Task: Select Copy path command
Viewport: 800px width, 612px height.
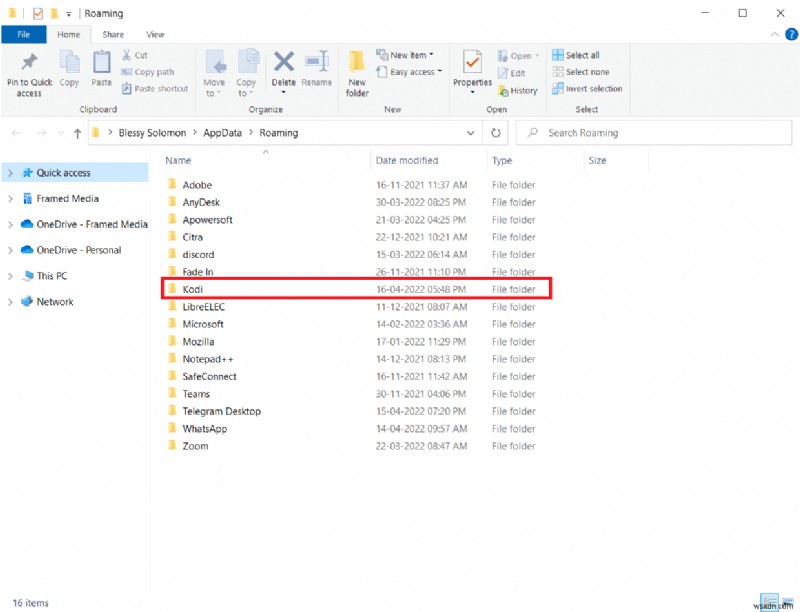Action: coord(148,72)
